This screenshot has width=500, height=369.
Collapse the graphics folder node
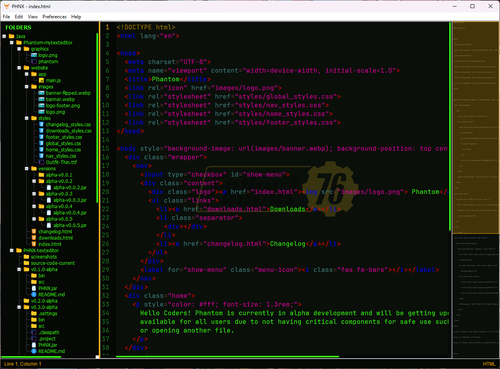click(19, 49)
